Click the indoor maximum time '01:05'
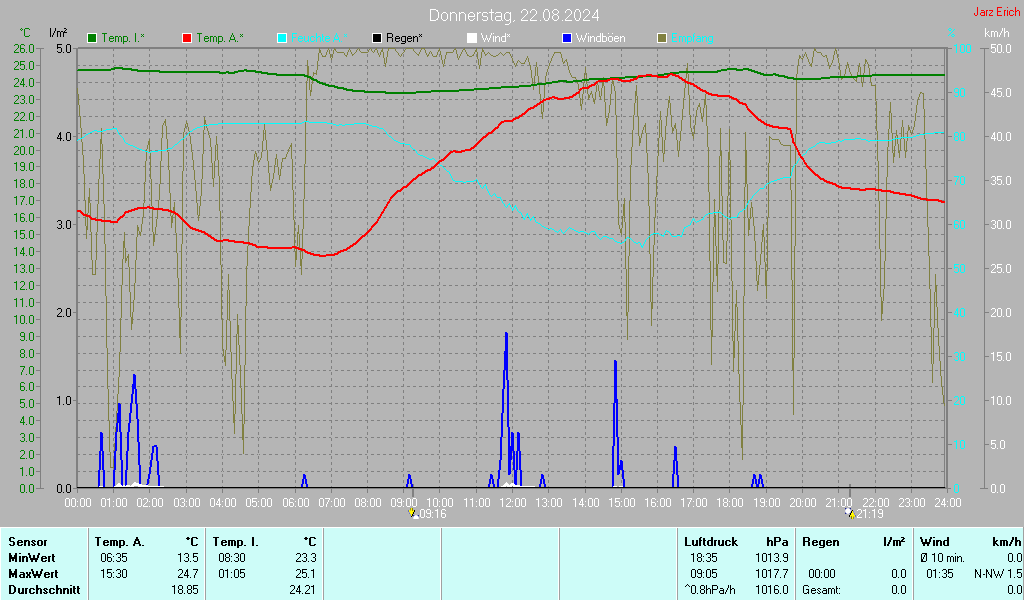 pos(232,574)
